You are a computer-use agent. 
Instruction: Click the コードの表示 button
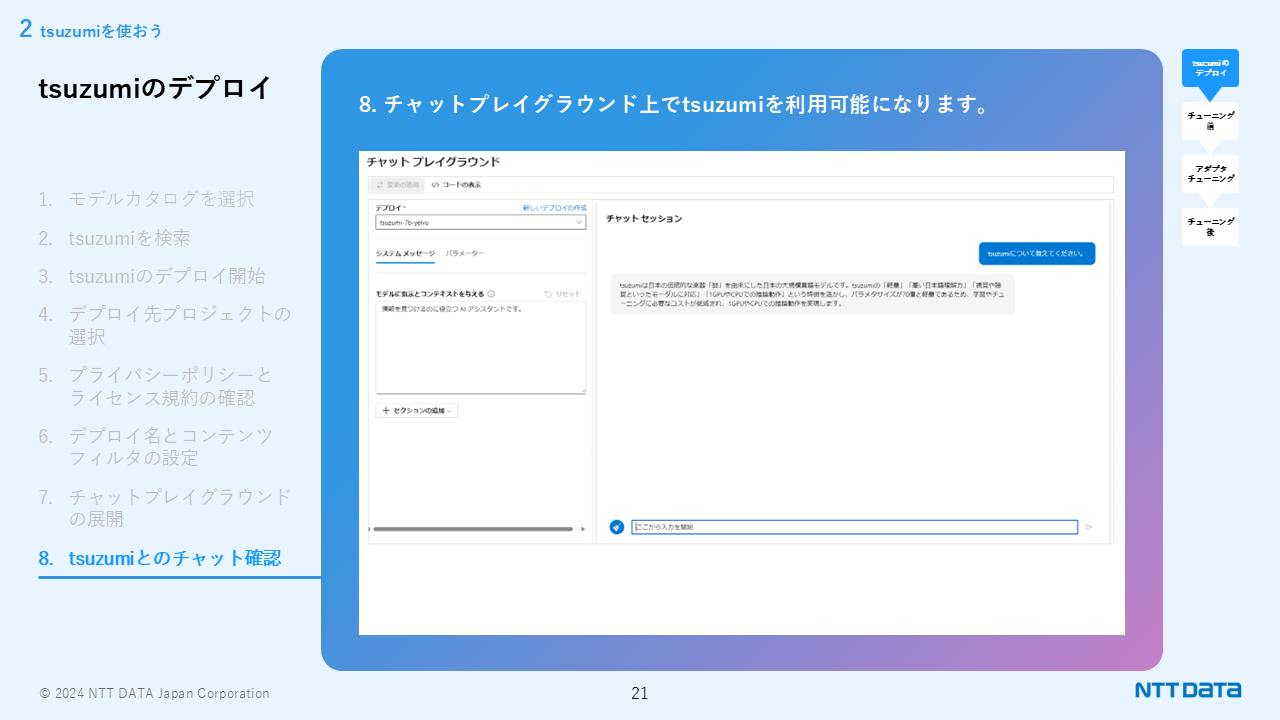point(456,185)
